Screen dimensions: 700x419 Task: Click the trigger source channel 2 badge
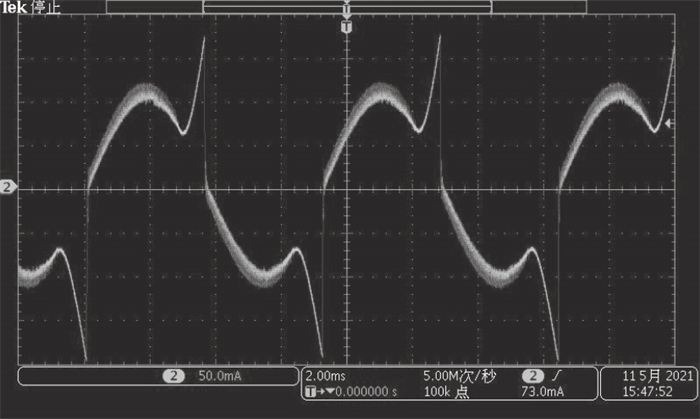533,376
